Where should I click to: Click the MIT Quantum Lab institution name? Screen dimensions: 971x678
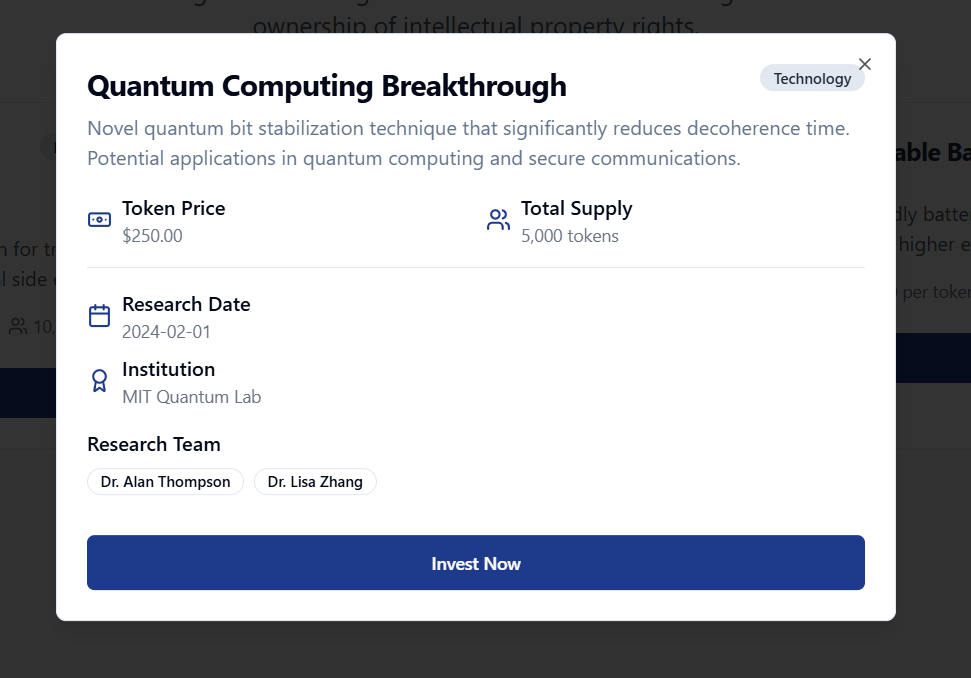[x=191, y=397]
